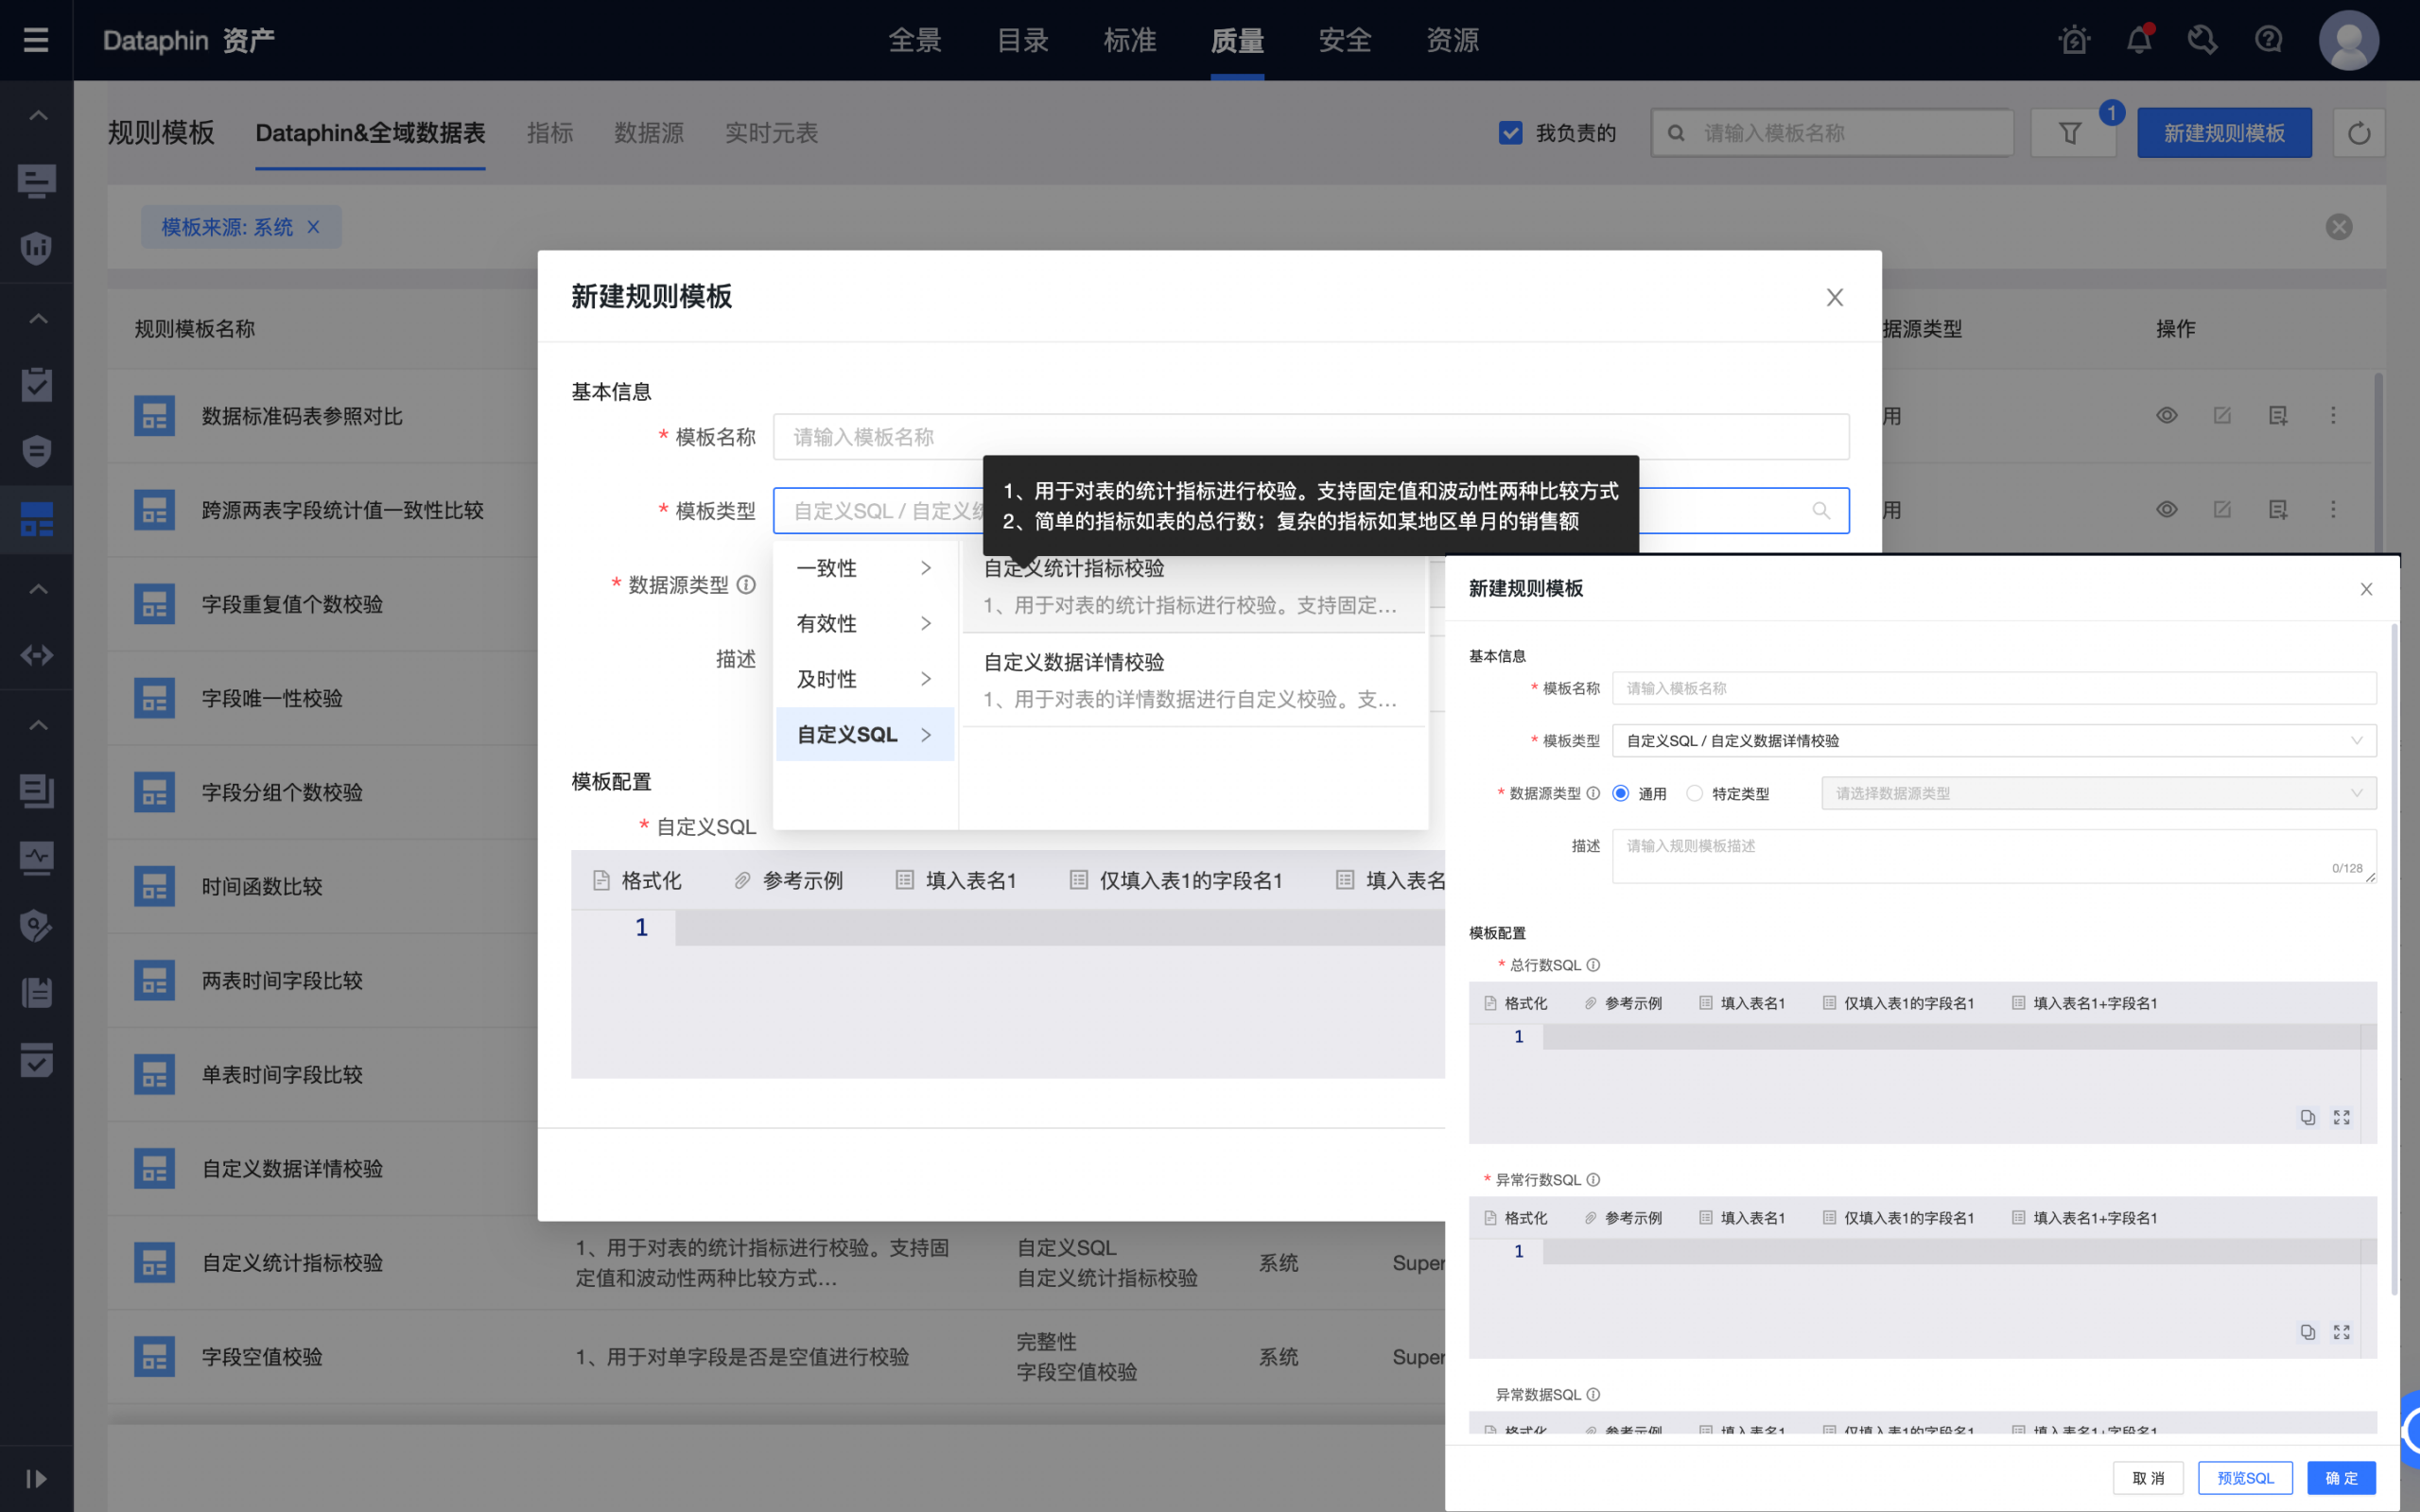
Task: Open the 模板类型 cascader in main dialog
Action: coord(1311,511)
